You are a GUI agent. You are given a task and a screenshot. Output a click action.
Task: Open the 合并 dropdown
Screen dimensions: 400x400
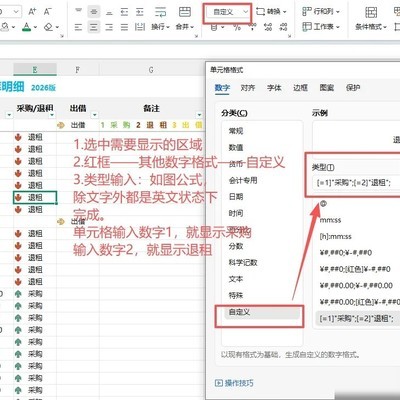(185, 27)
